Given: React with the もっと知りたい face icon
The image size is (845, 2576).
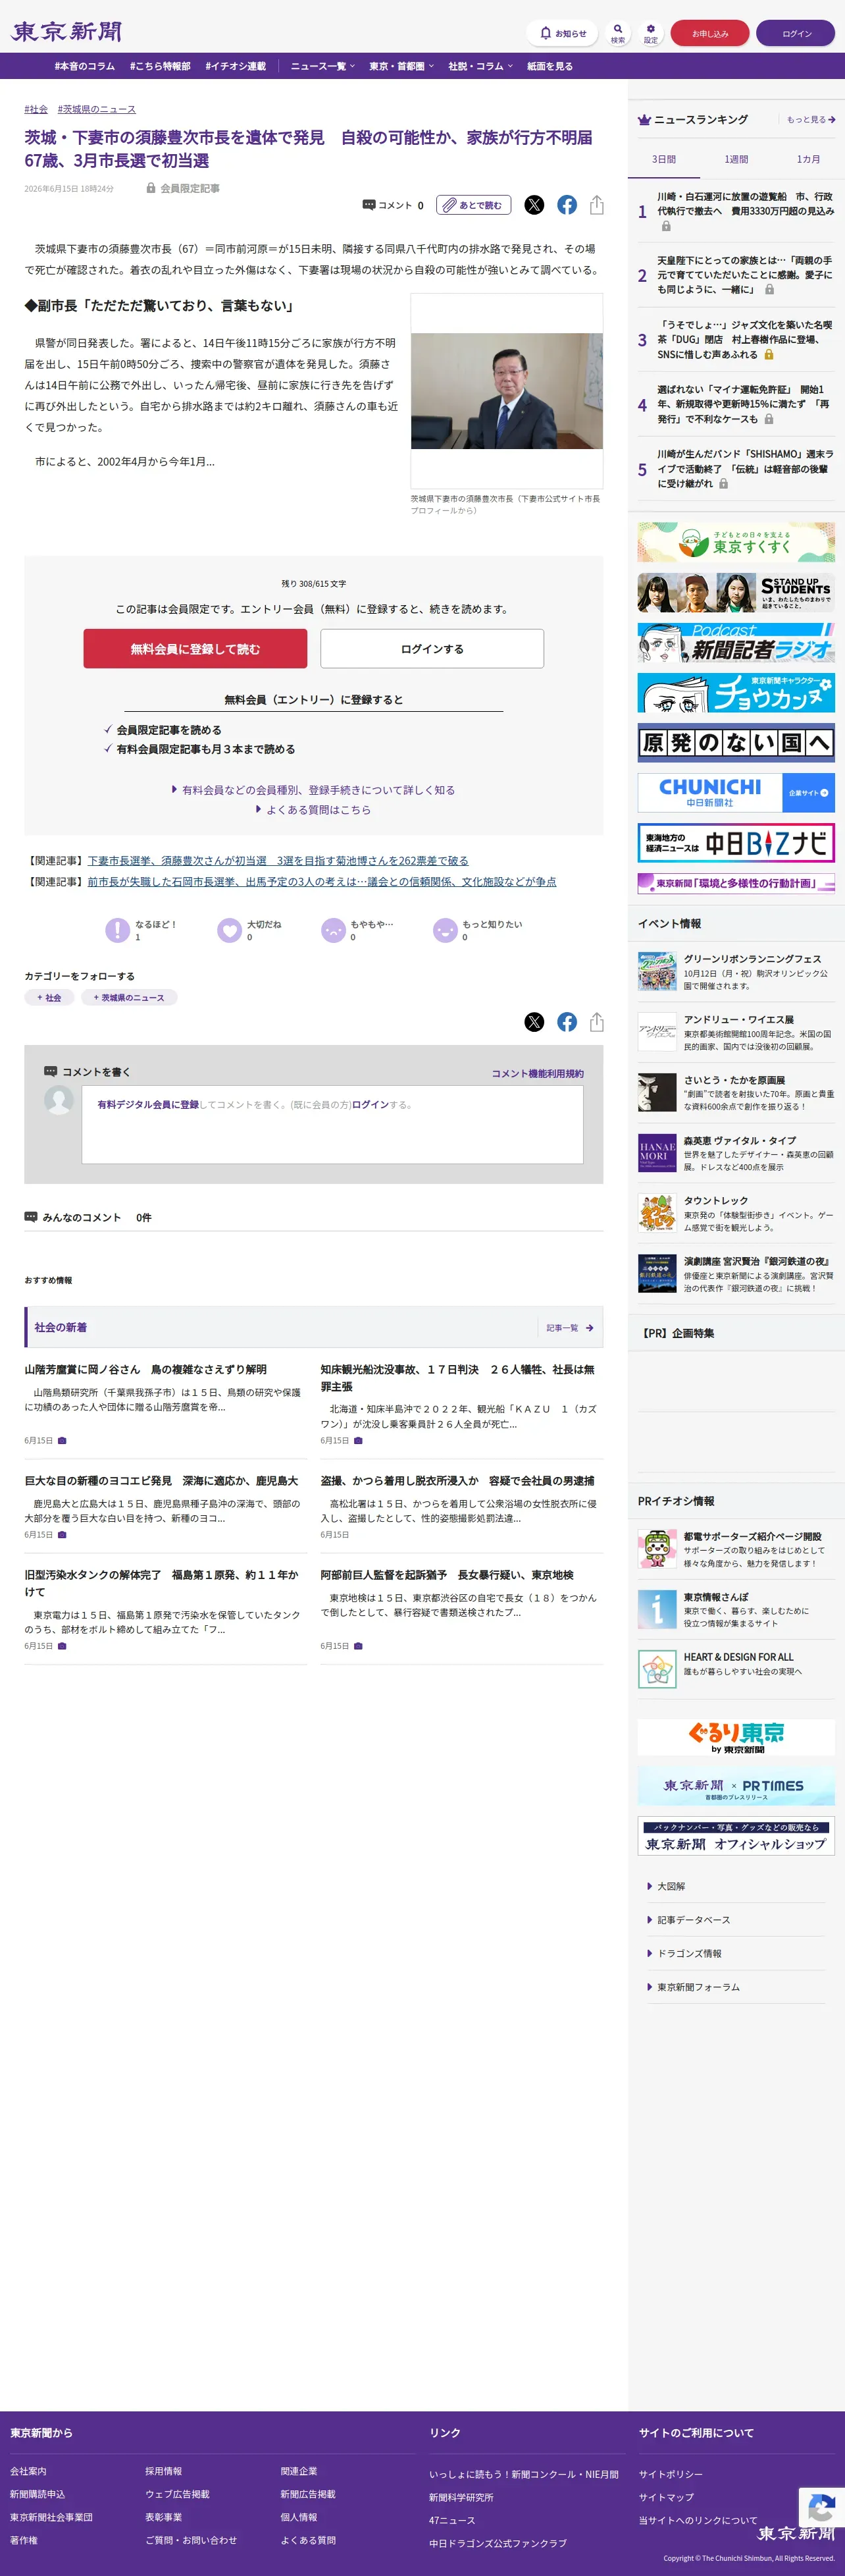Looking at the screenshot, I should [x=445, y=930].
